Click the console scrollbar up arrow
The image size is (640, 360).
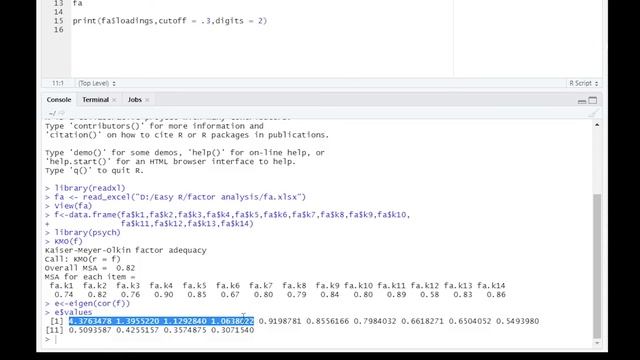point(597,124)
